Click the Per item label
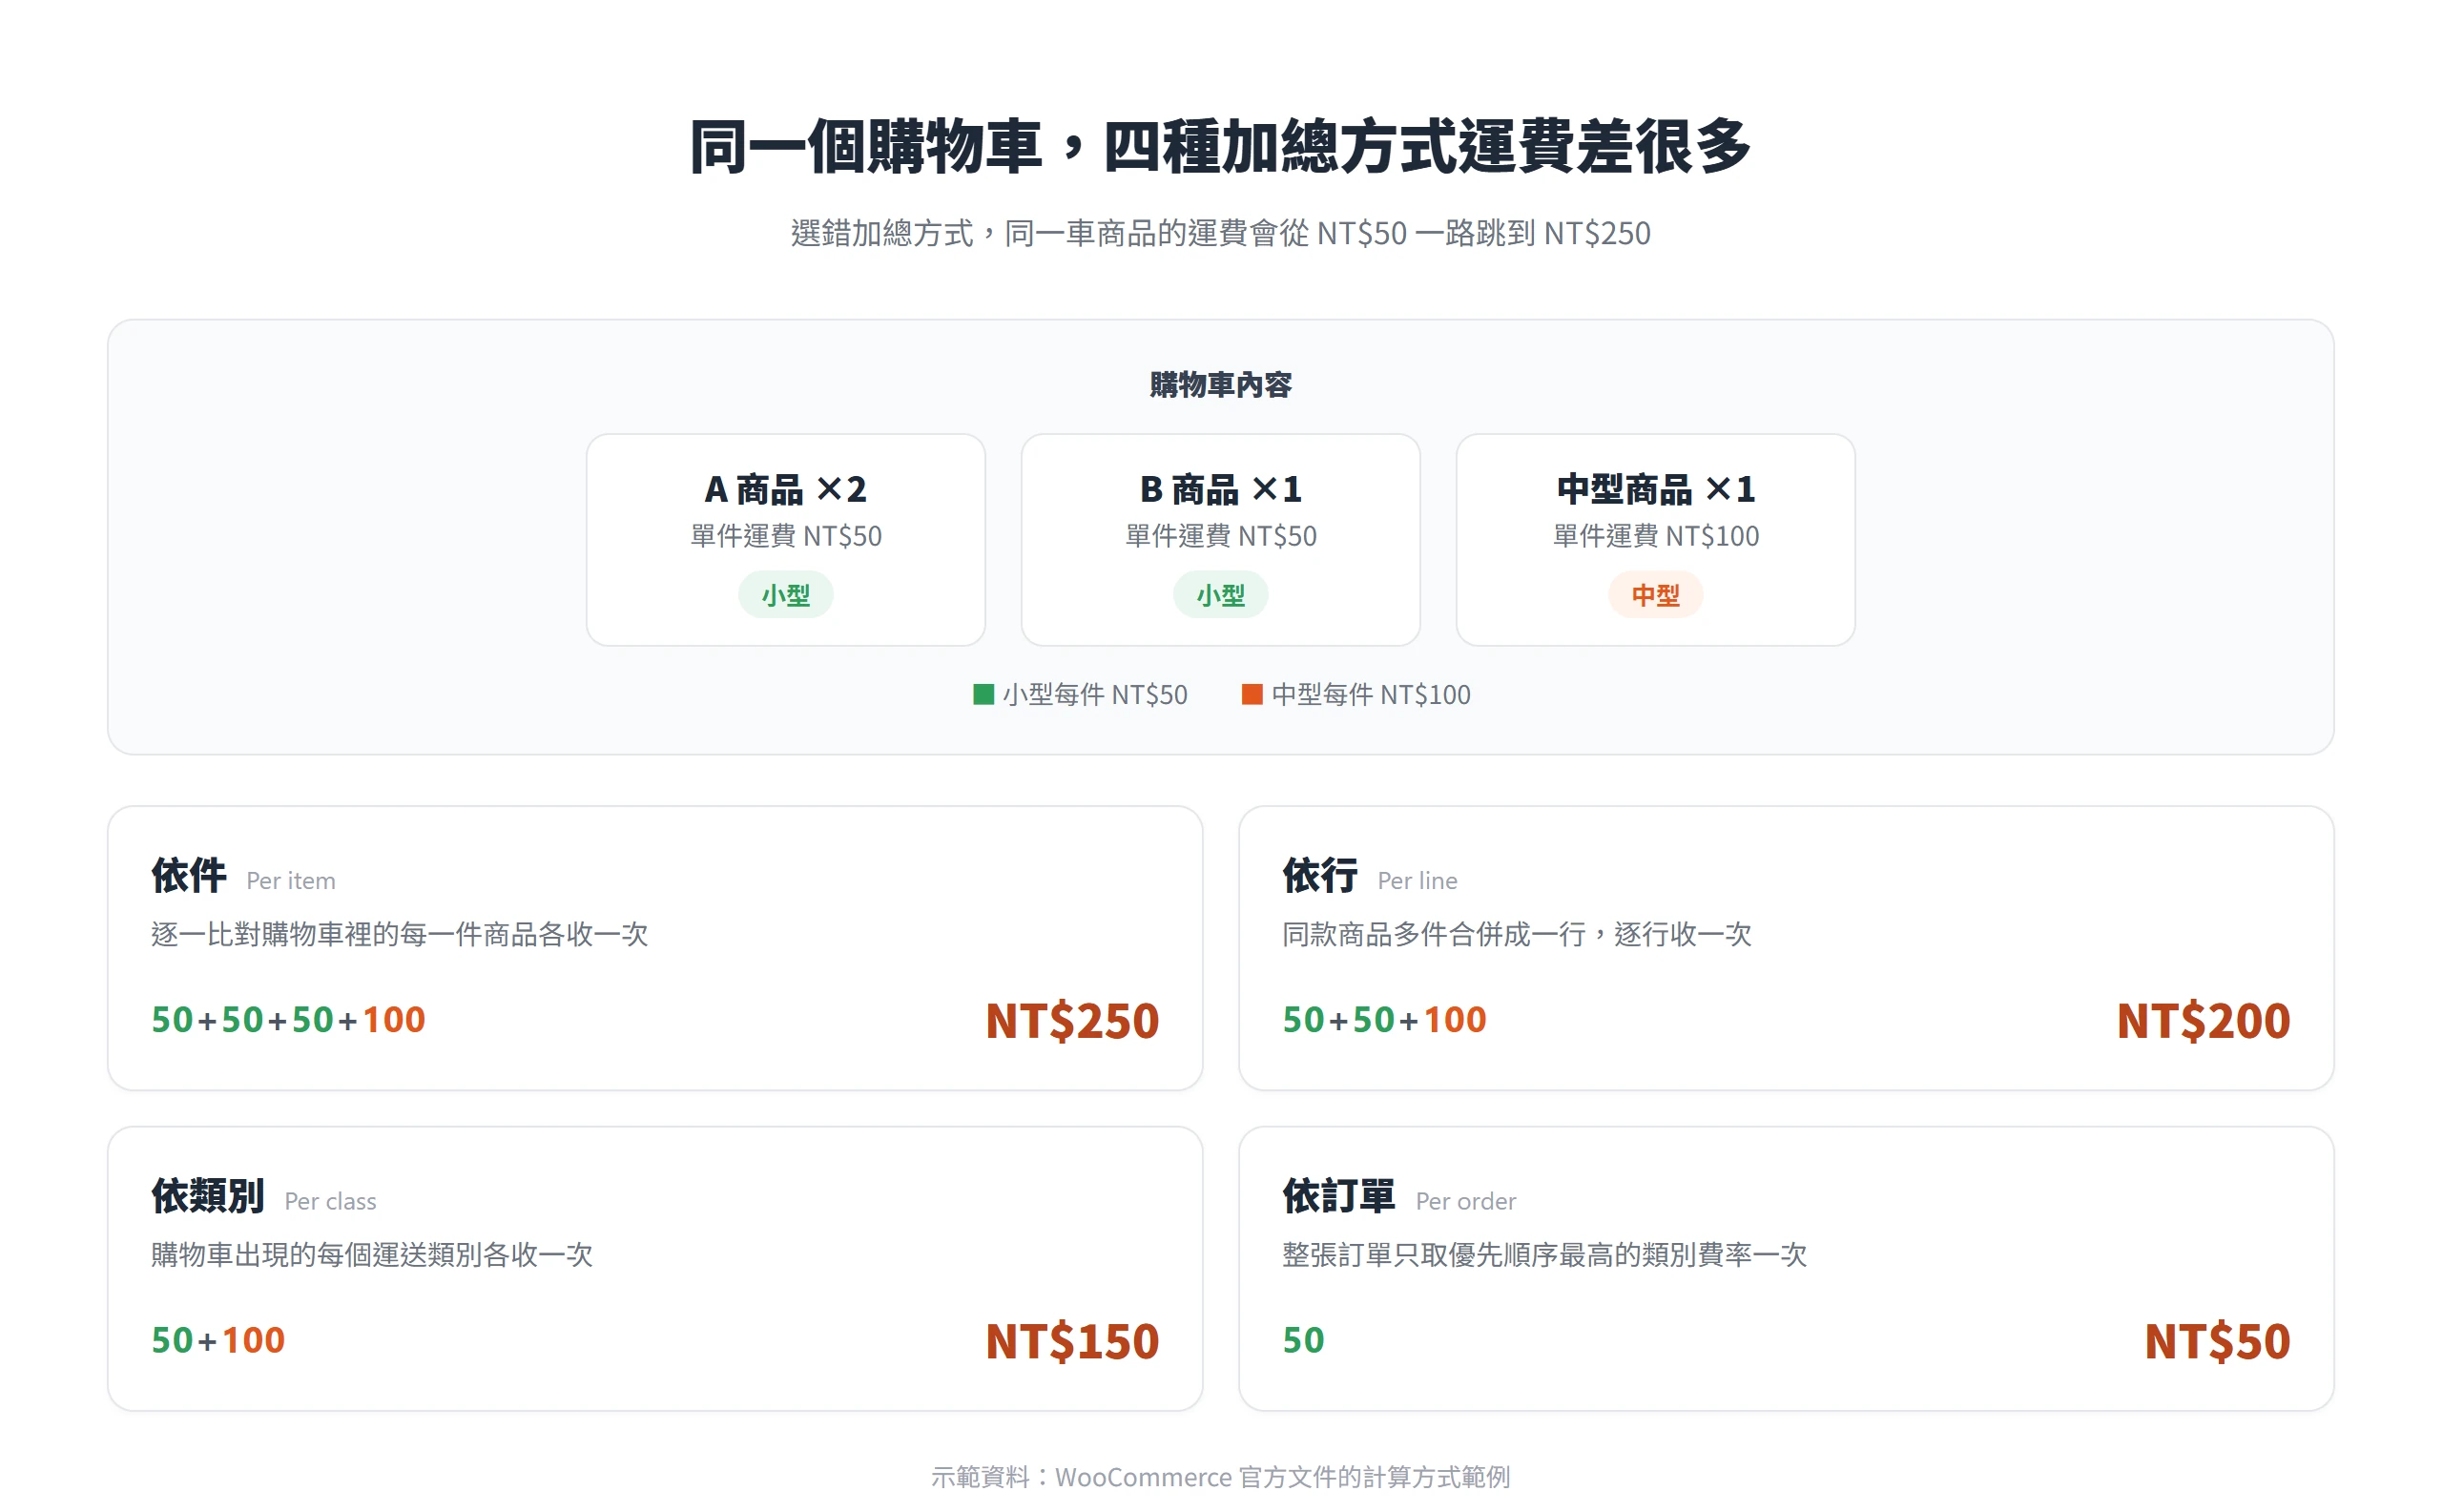Viewport: 2442px width, 1512px height. [291, 881]
